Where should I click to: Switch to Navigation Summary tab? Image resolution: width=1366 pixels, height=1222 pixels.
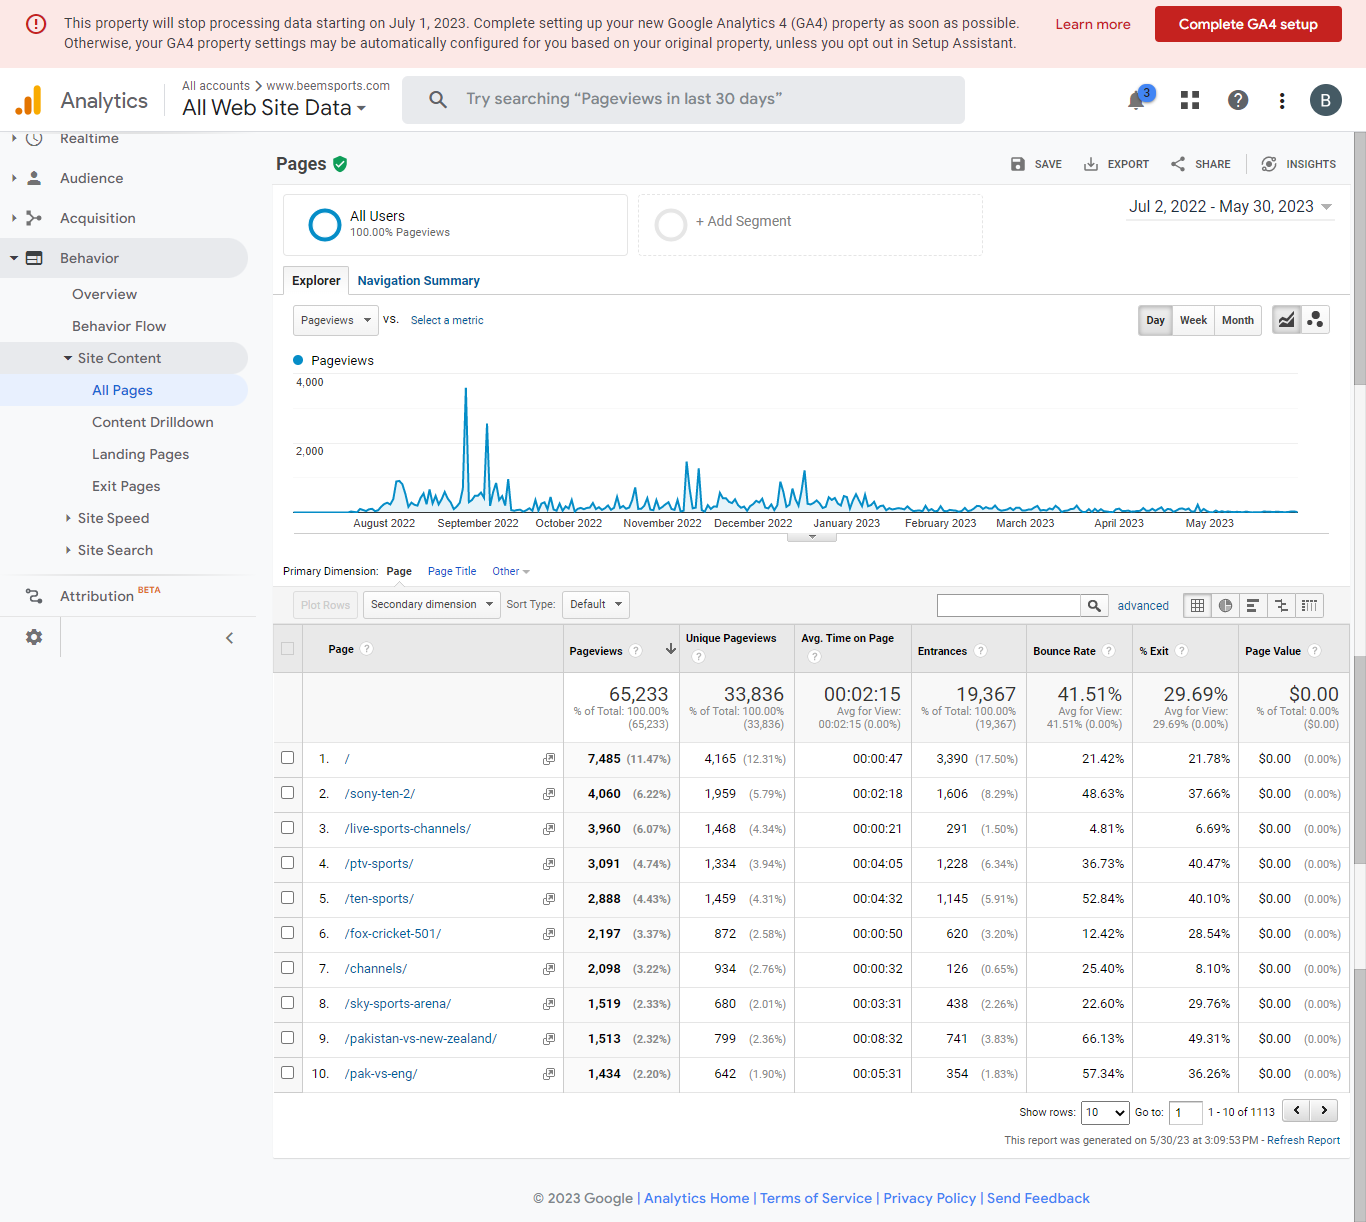(x=418, y=281)
